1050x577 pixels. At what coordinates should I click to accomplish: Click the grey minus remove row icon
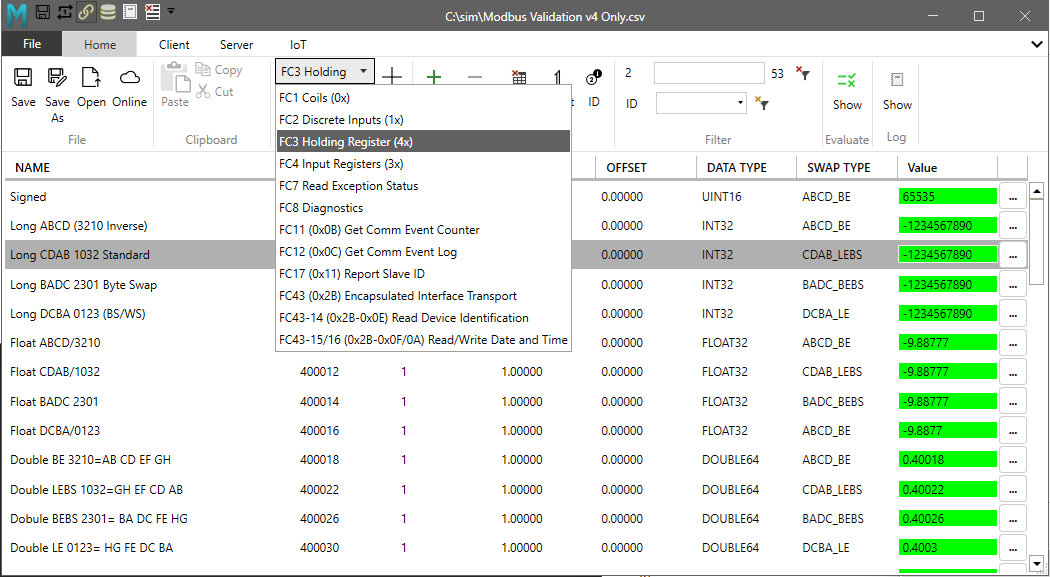point(475,77)
